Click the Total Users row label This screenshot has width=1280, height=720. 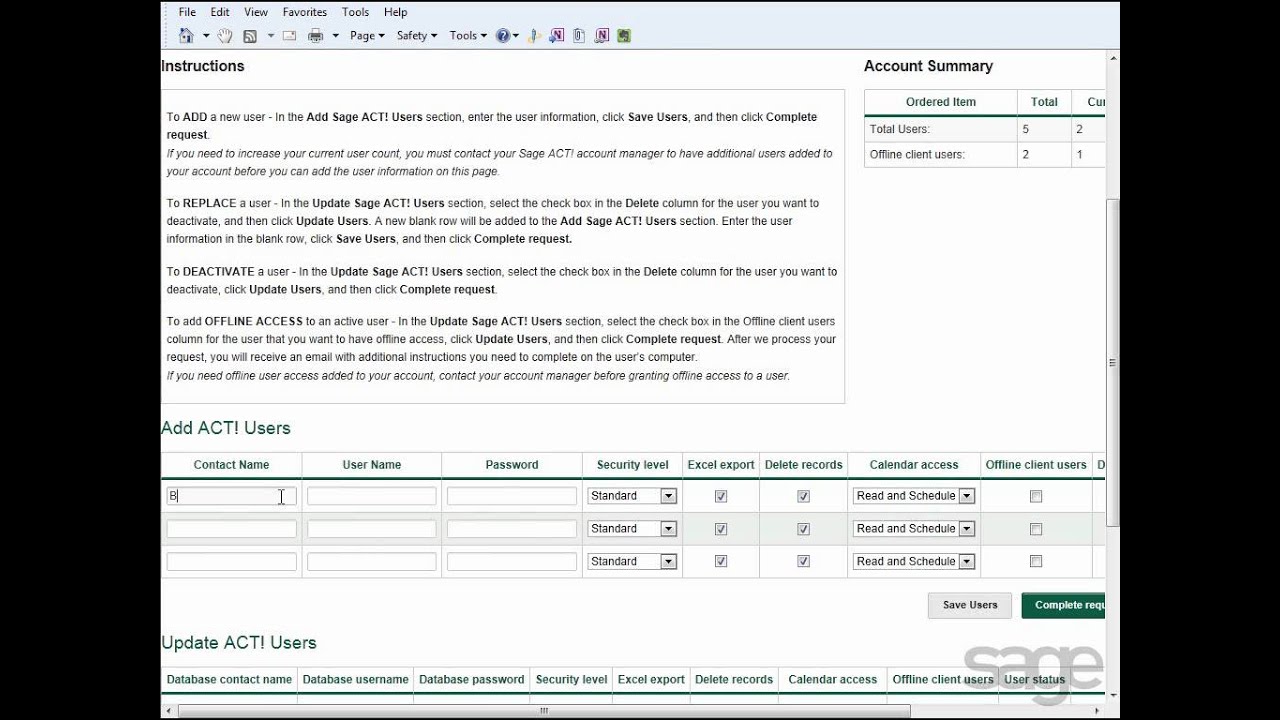click(x=900, y=129)
